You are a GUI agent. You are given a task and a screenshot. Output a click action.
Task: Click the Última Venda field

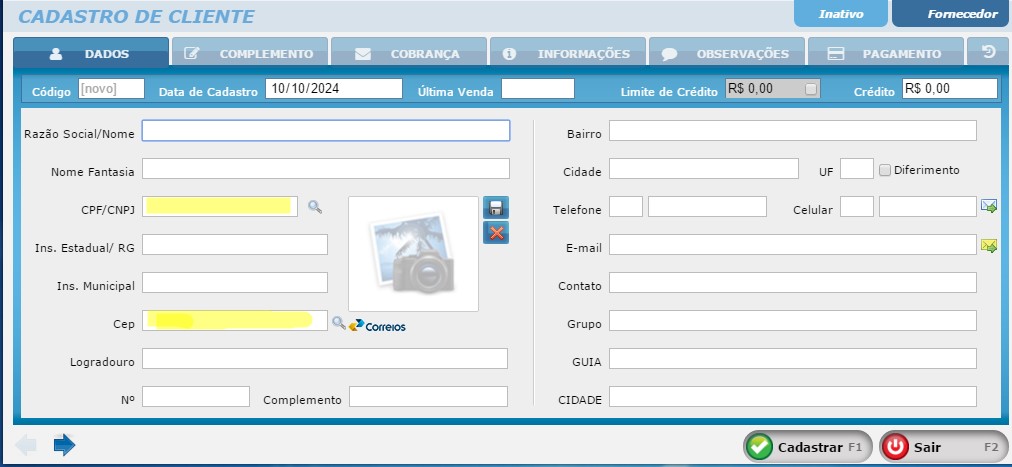tap(538, 88)
